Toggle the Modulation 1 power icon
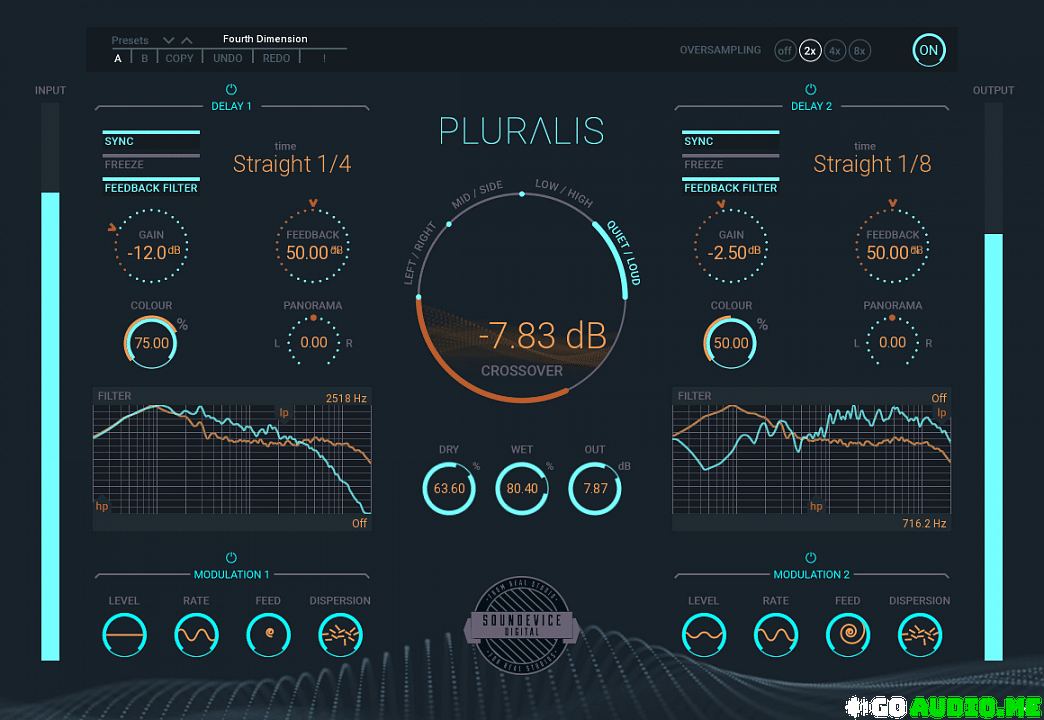 (x=231, y=557)
